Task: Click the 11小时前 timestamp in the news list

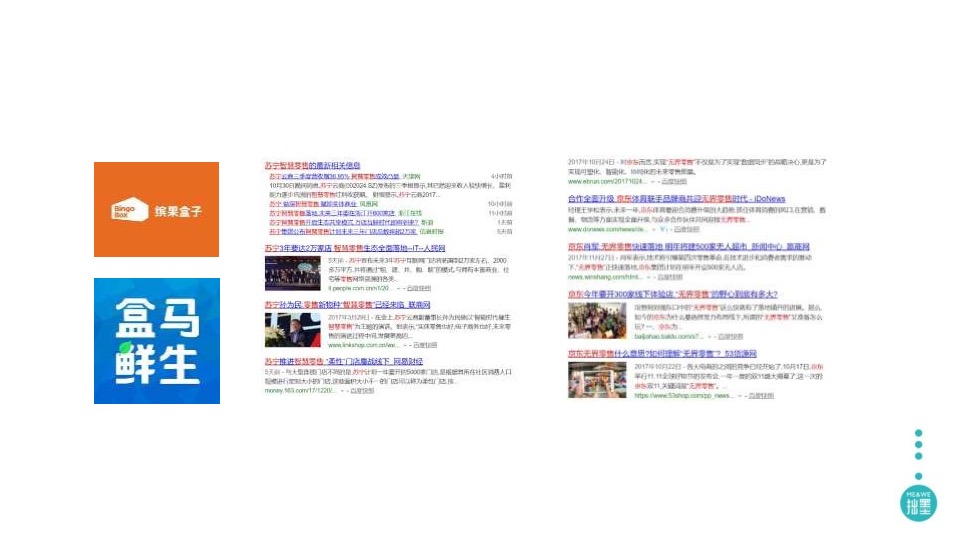Action: coord(500,213)
